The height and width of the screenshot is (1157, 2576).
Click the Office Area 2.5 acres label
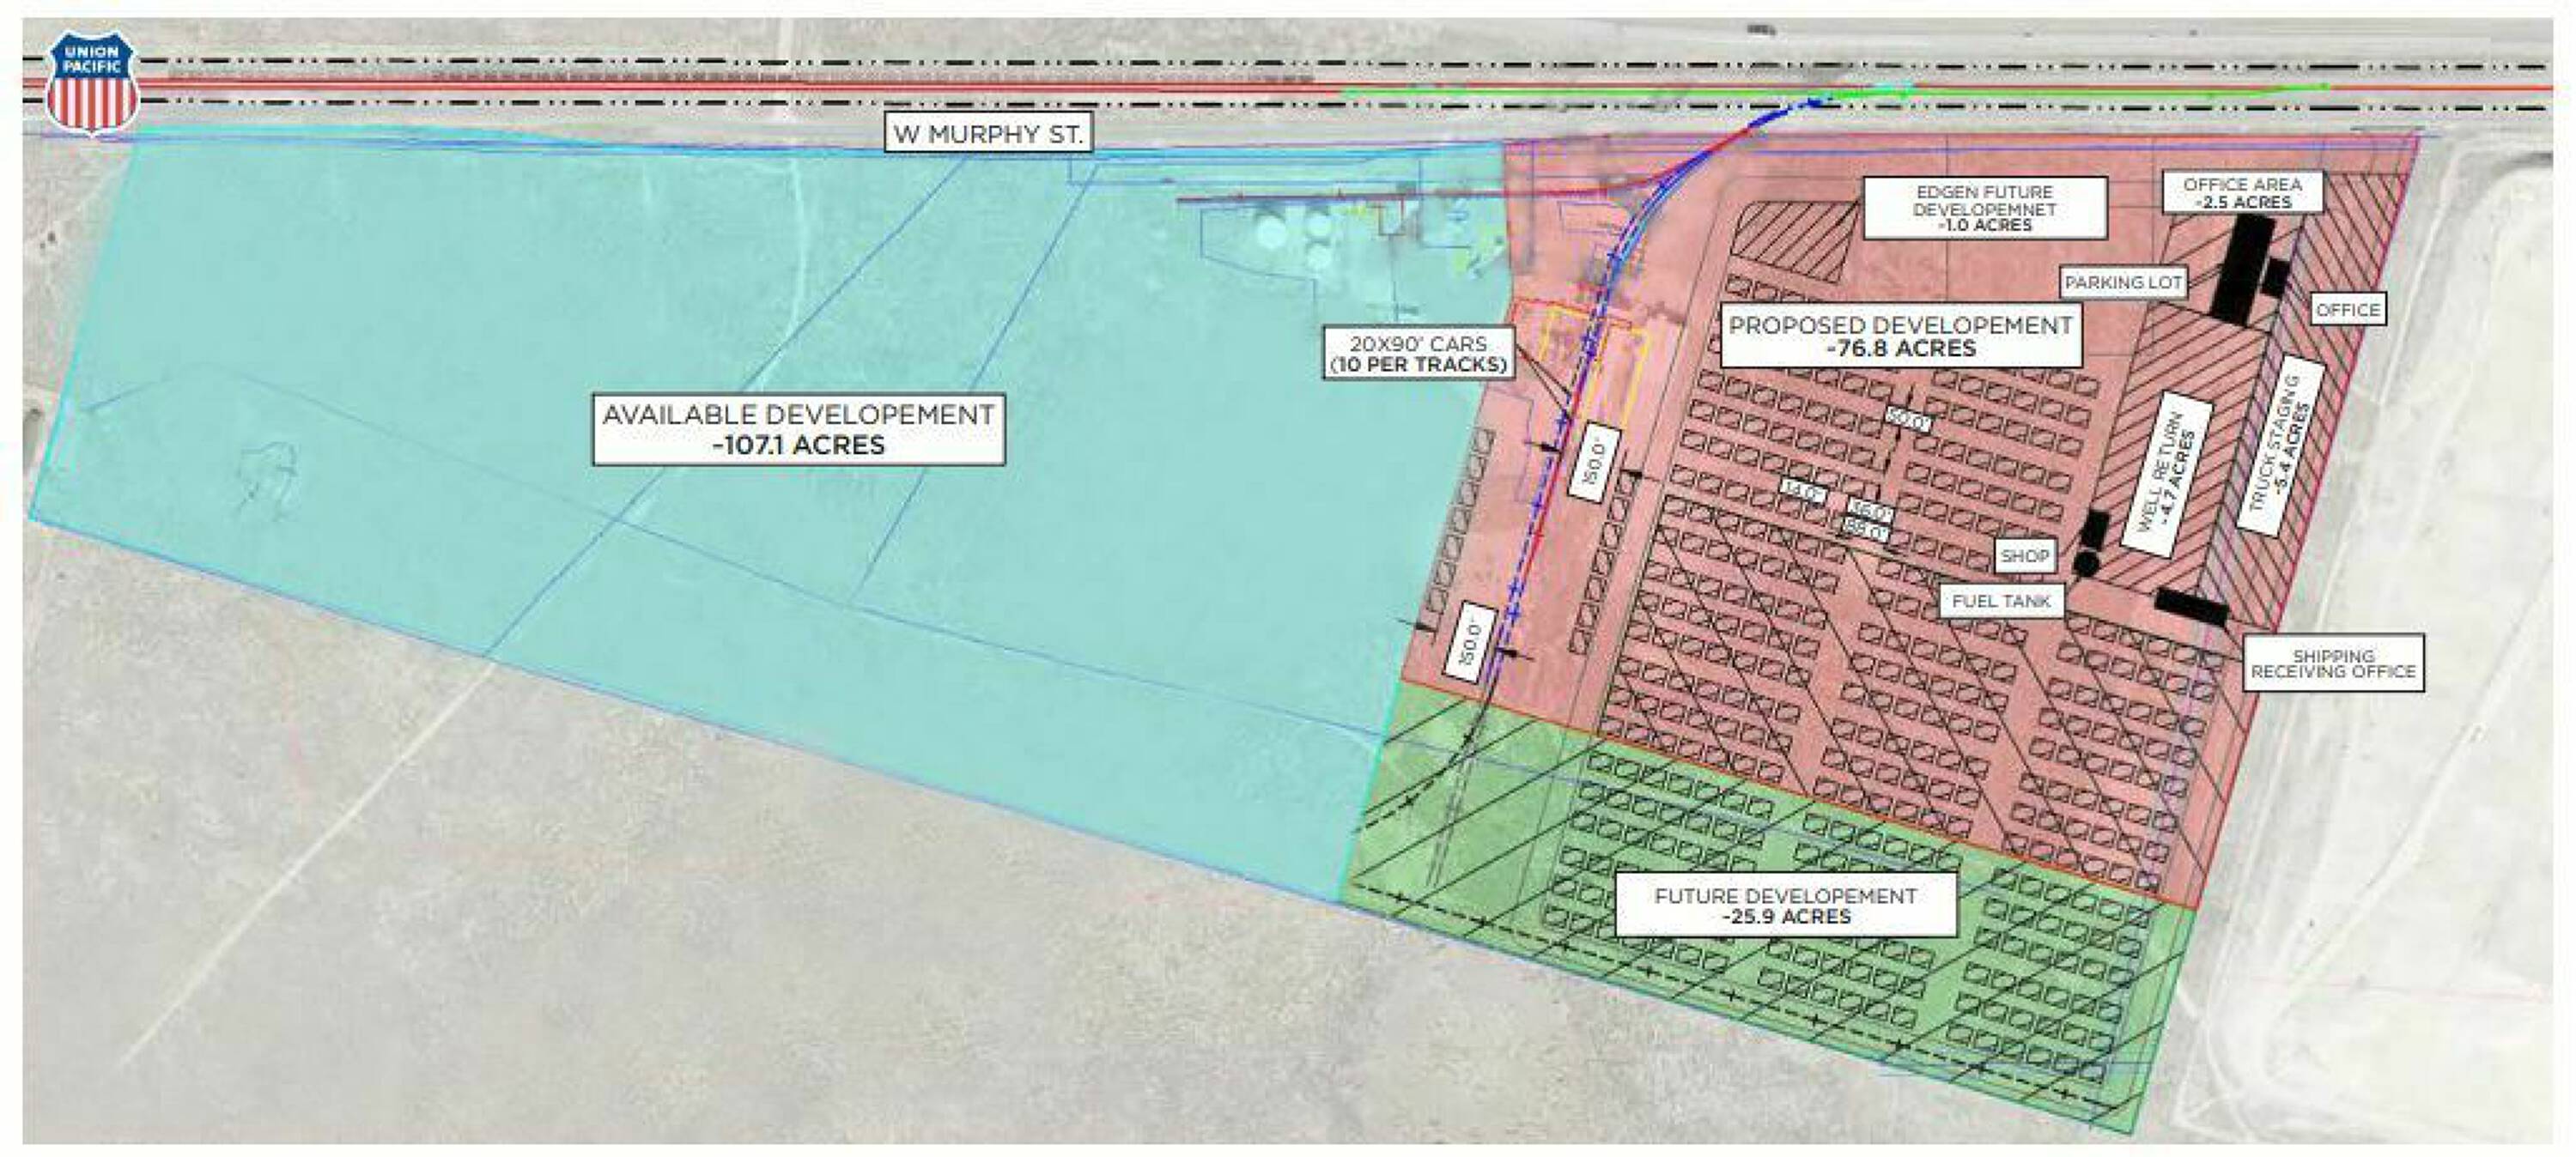[x=2242, y=192]
